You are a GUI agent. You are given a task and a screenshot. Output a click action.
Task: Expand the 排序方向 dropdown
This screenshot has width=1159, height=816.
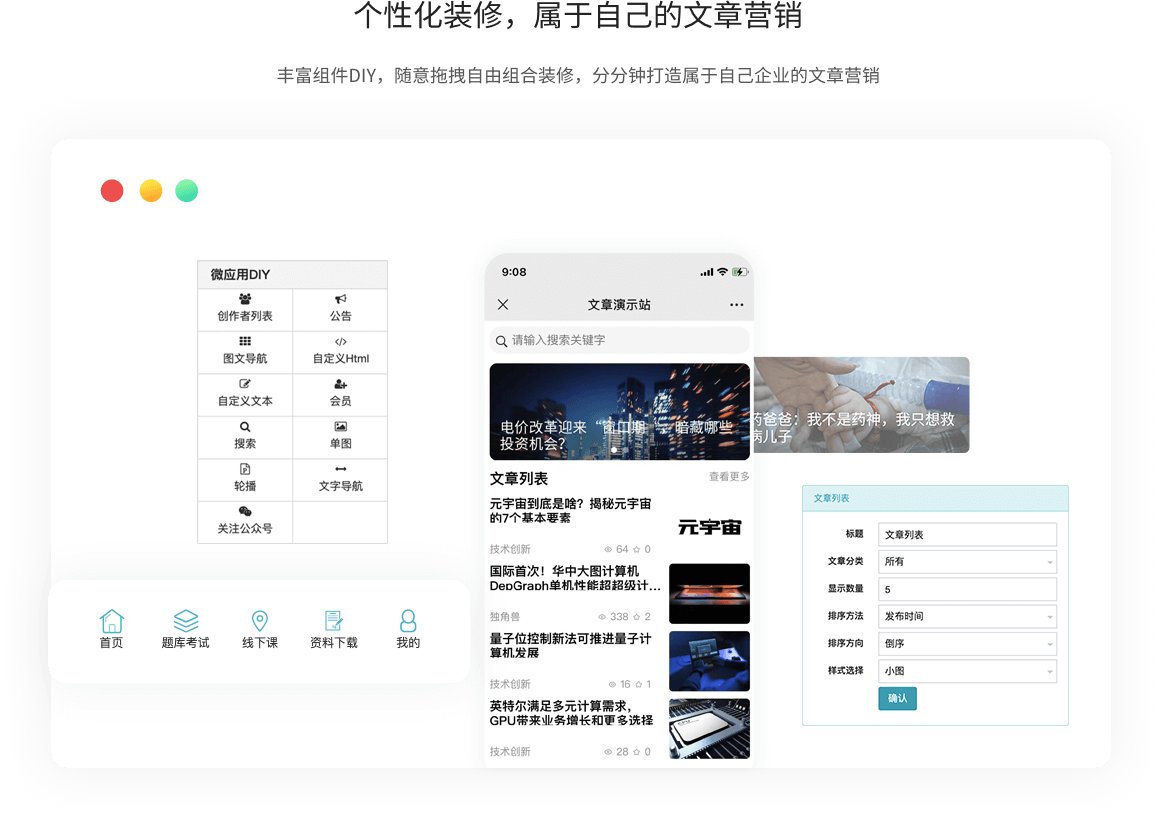966,644
